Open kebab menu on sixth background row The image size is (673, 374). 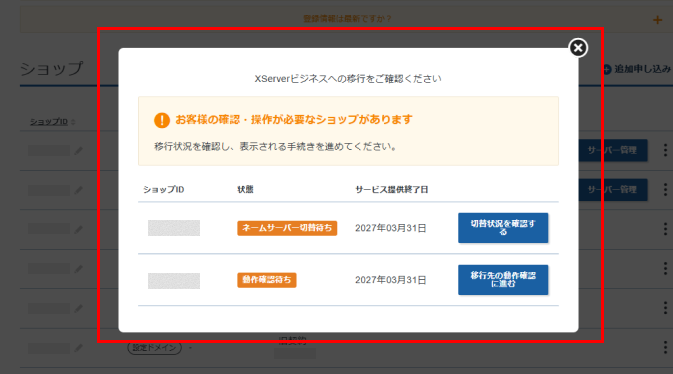pos(665,347)
